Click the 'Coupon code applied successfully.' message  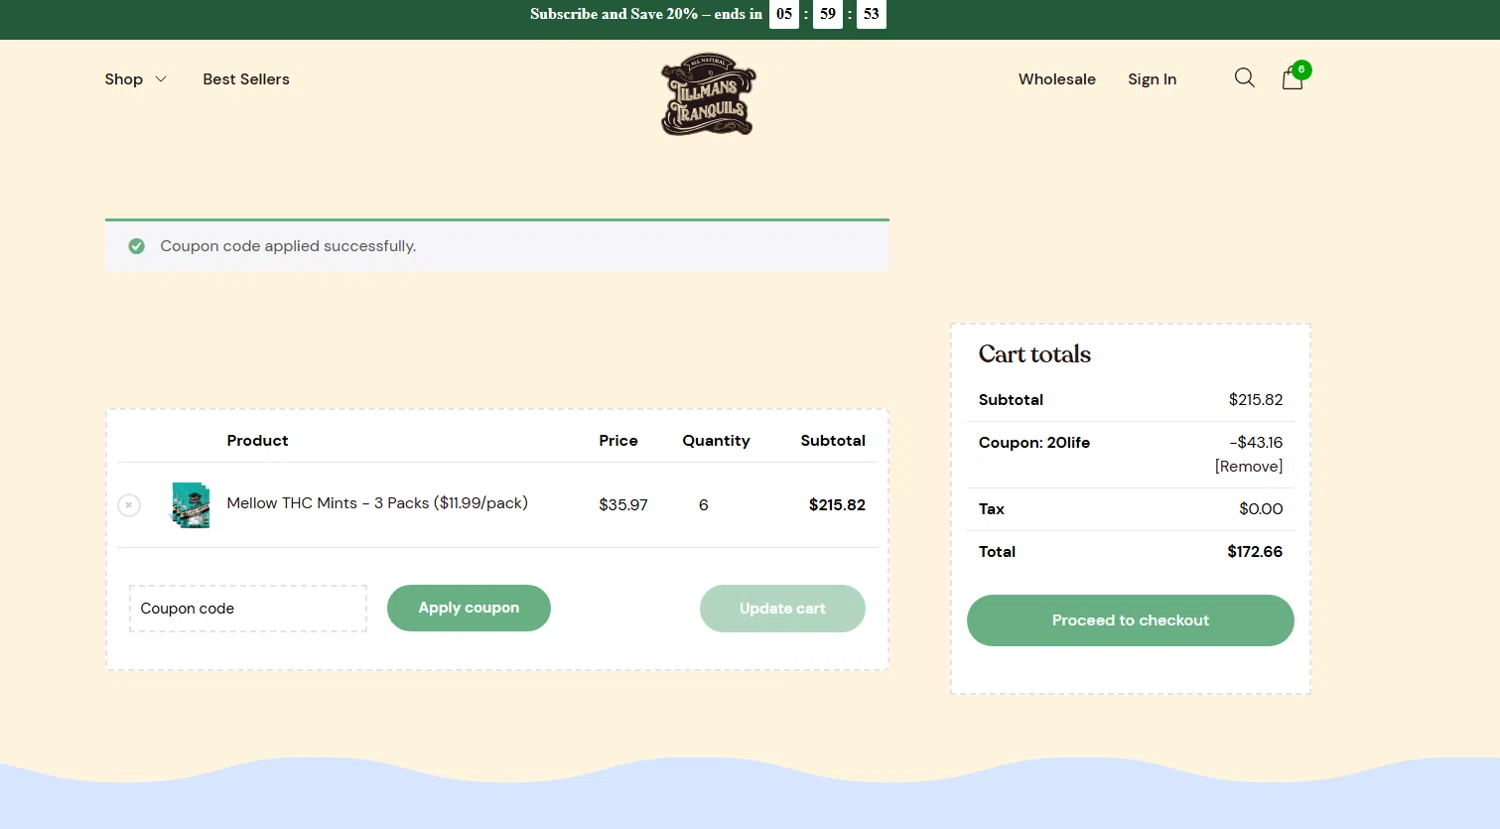[288, 246]
